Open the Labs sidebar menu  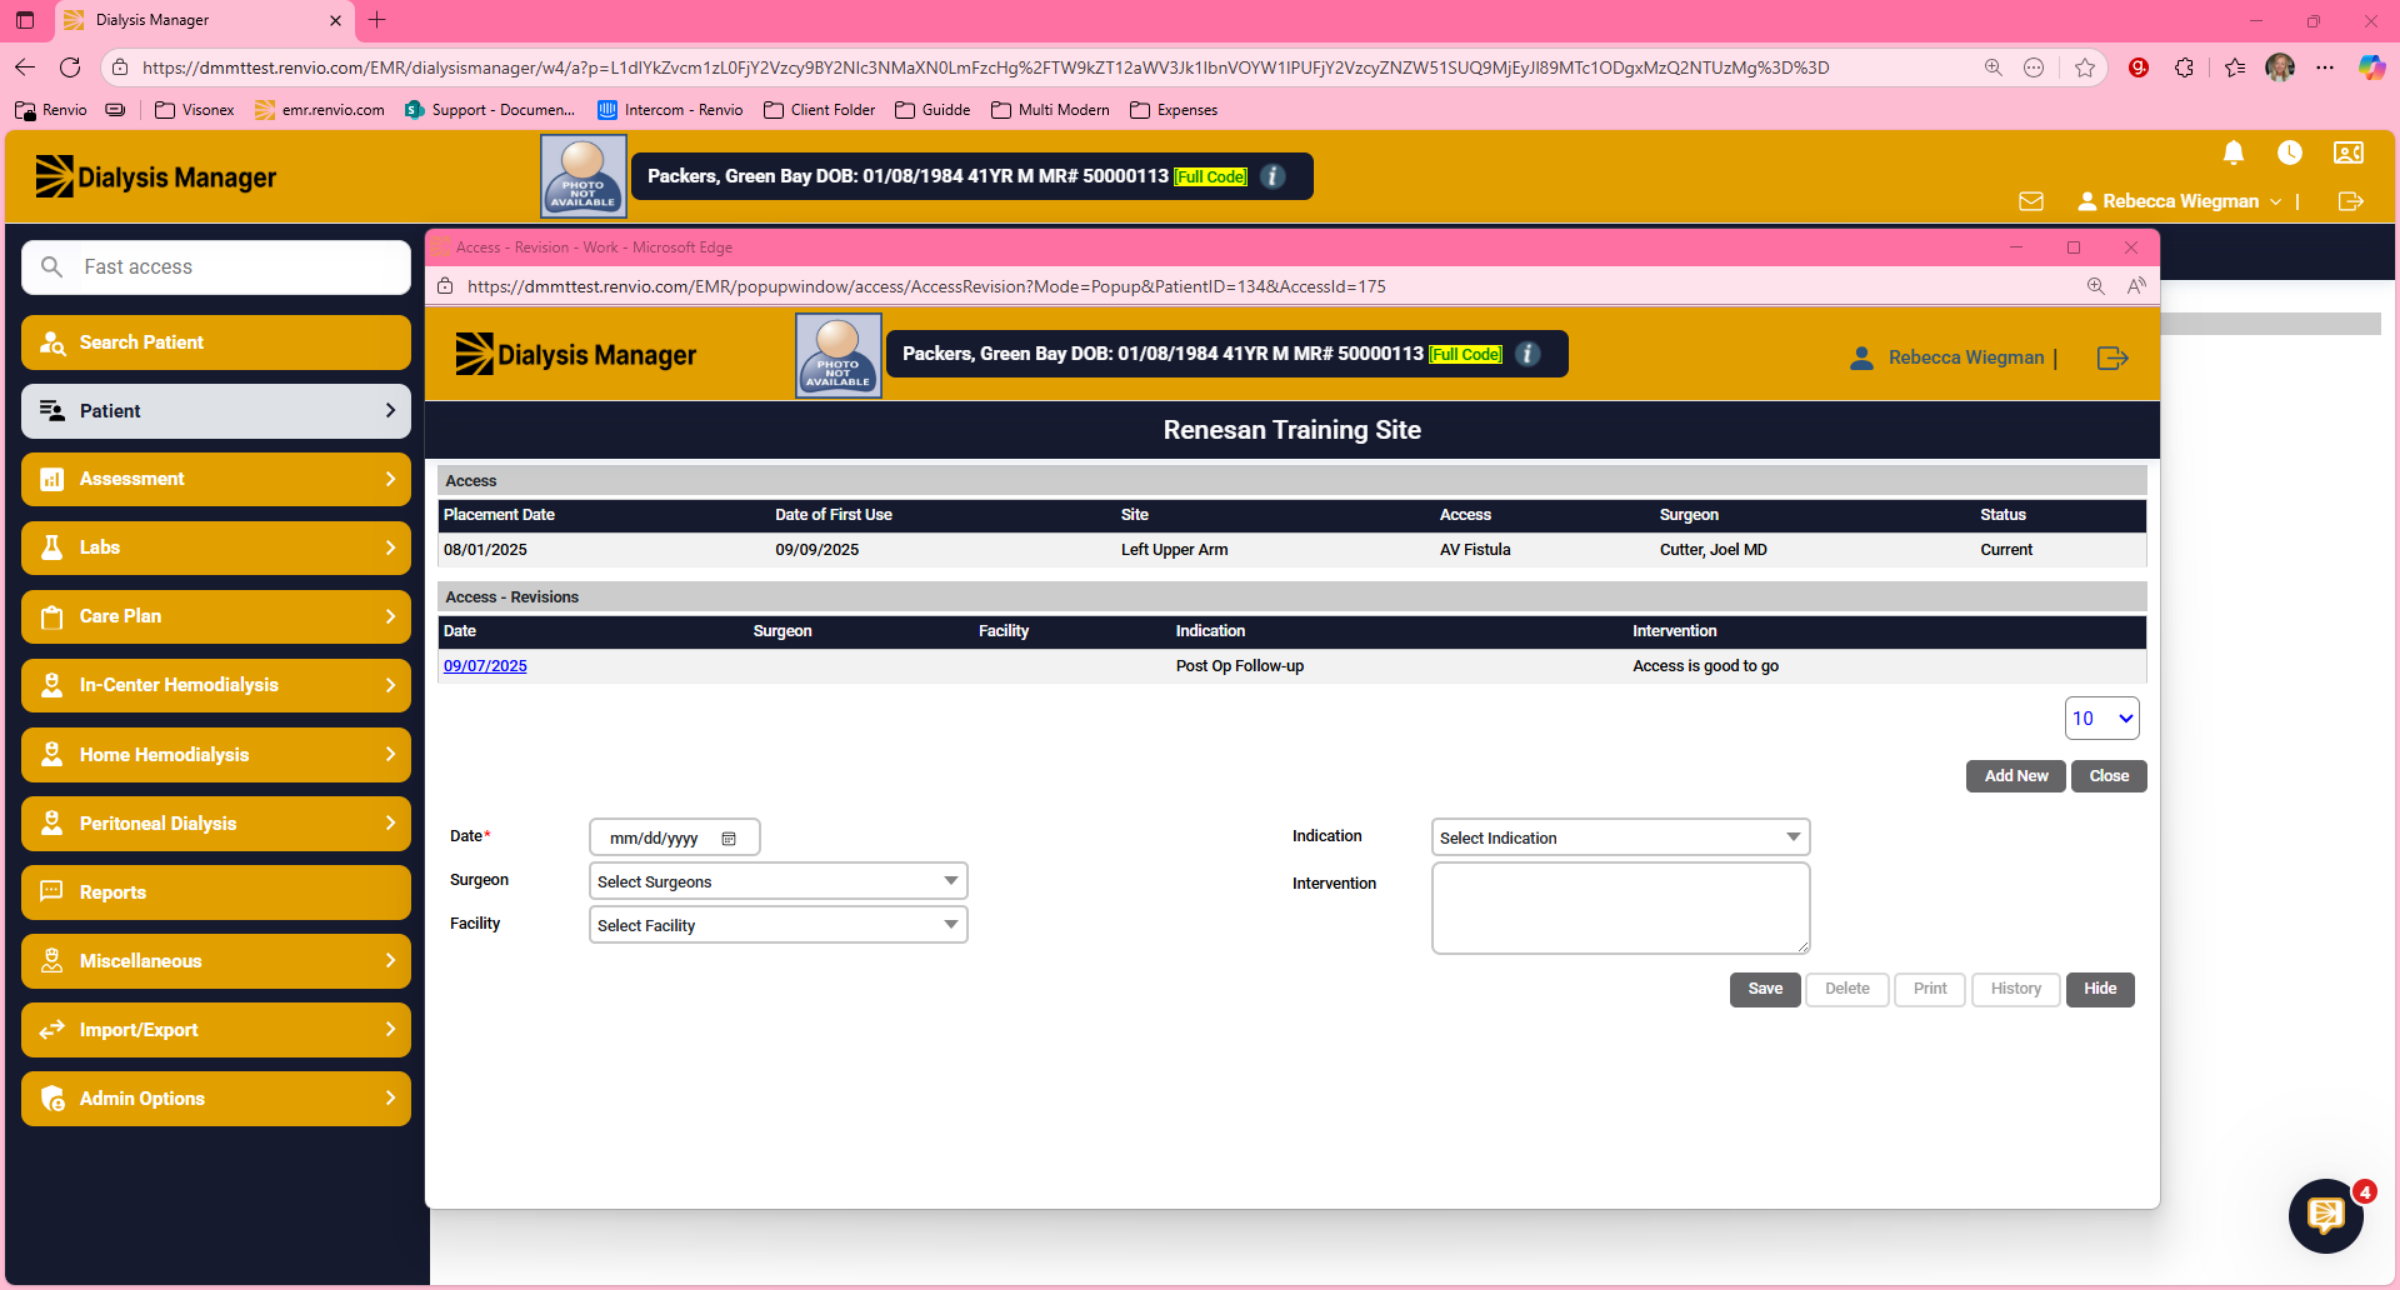tap(216, 547)
